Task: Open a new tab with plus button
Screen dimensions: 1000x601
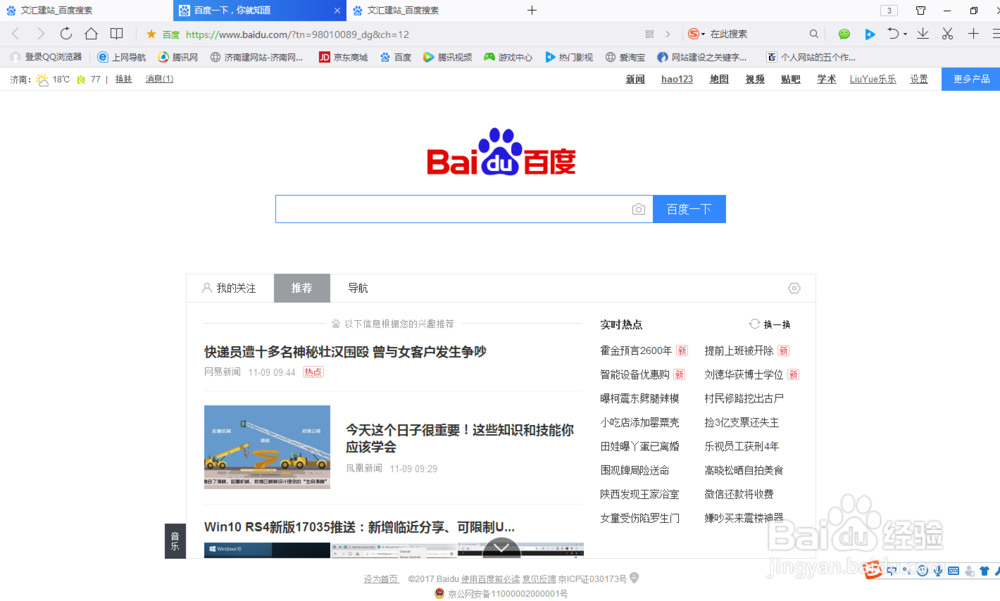Action: pos(532,10)
